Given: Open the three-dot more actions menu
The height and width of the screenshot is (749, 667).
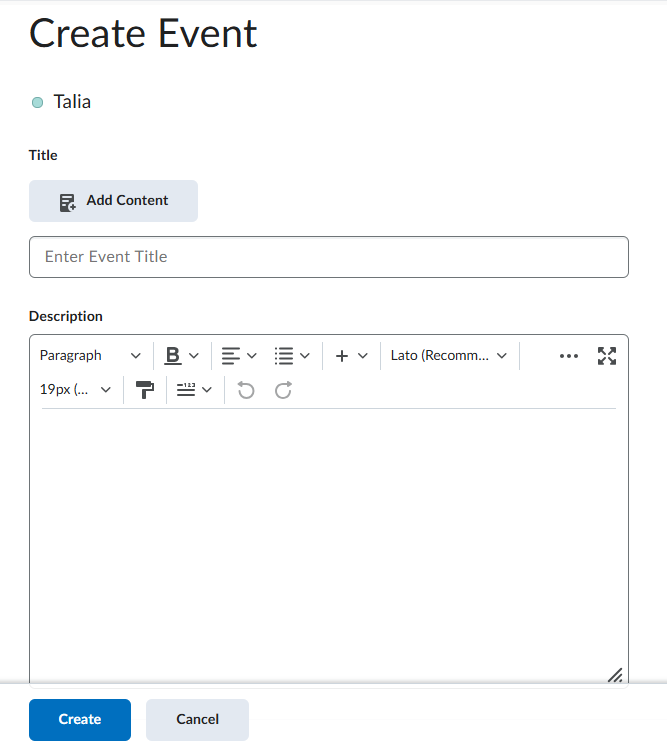Looking at the screenshot, I should (569, 356).
